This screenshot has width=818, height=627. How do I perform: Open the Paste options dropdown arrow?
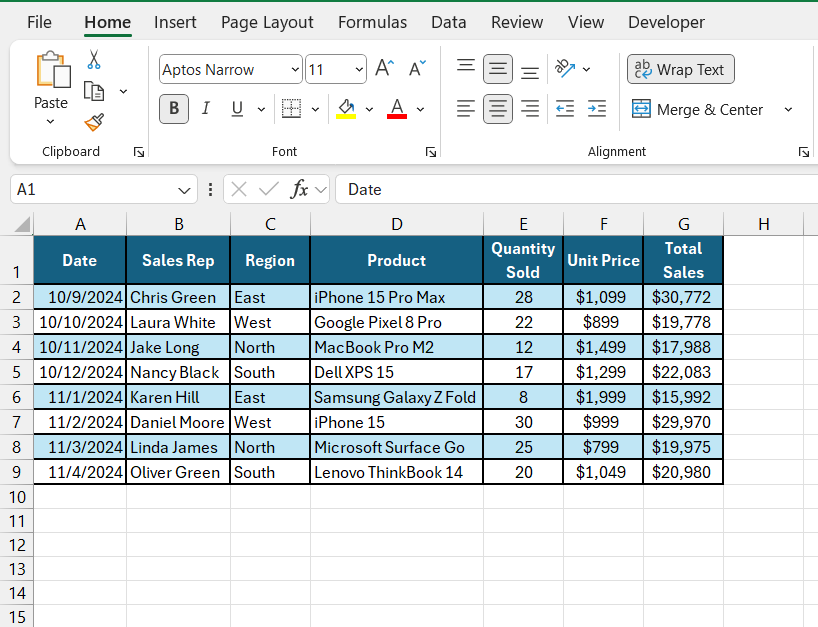[50, 122]
